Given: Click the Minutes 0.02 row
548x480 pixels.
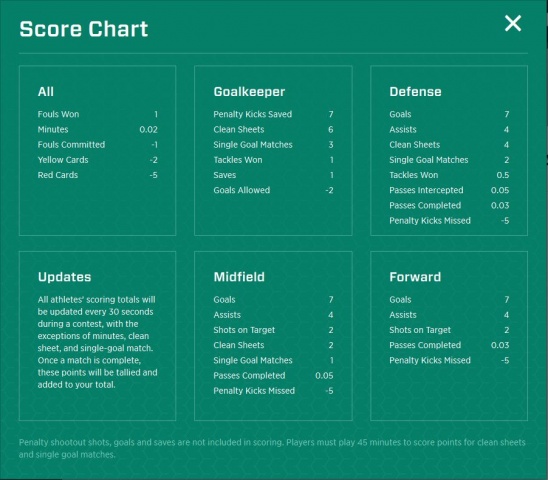Looking at the screenshot, I should [98, 130].
